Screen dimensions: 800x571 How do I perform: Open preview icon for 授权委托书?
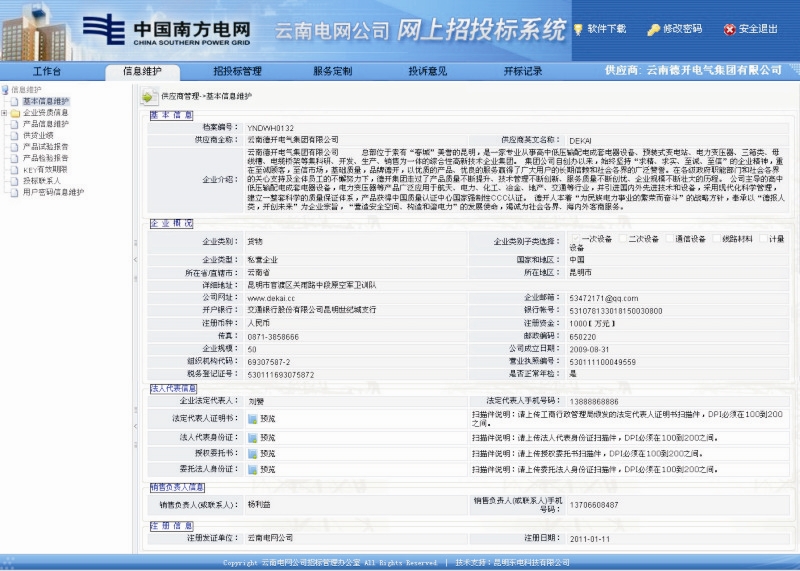pos(252,453)
